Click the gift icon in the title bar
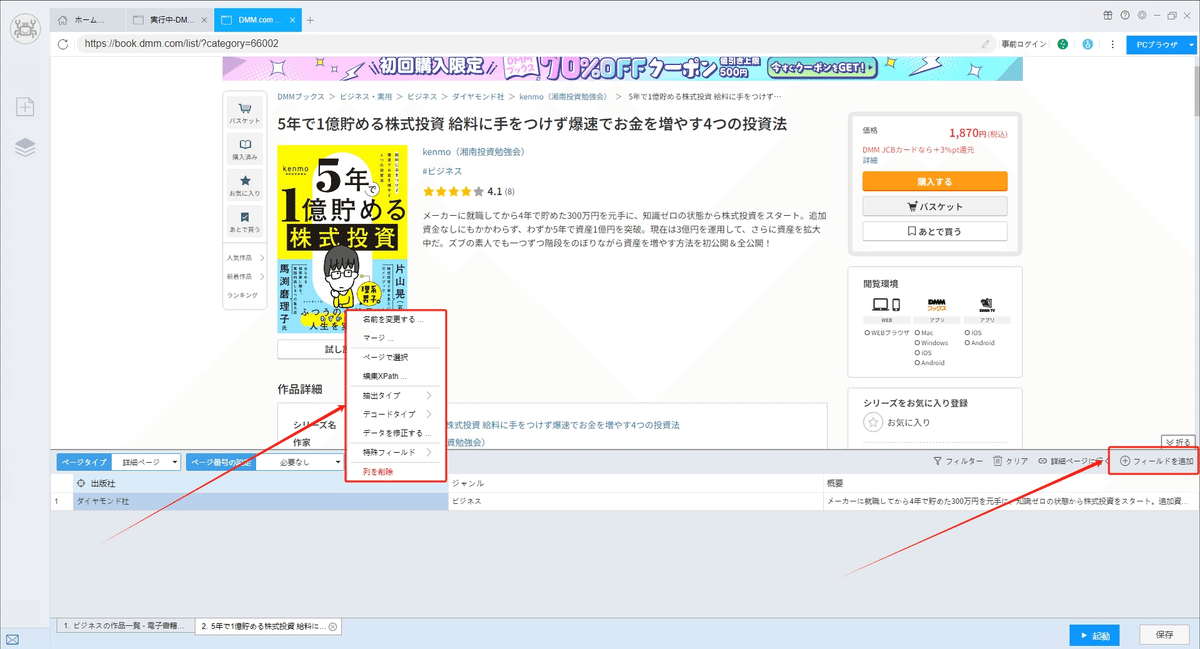Screen dimensions: 1200x649 coord(1108,15)
